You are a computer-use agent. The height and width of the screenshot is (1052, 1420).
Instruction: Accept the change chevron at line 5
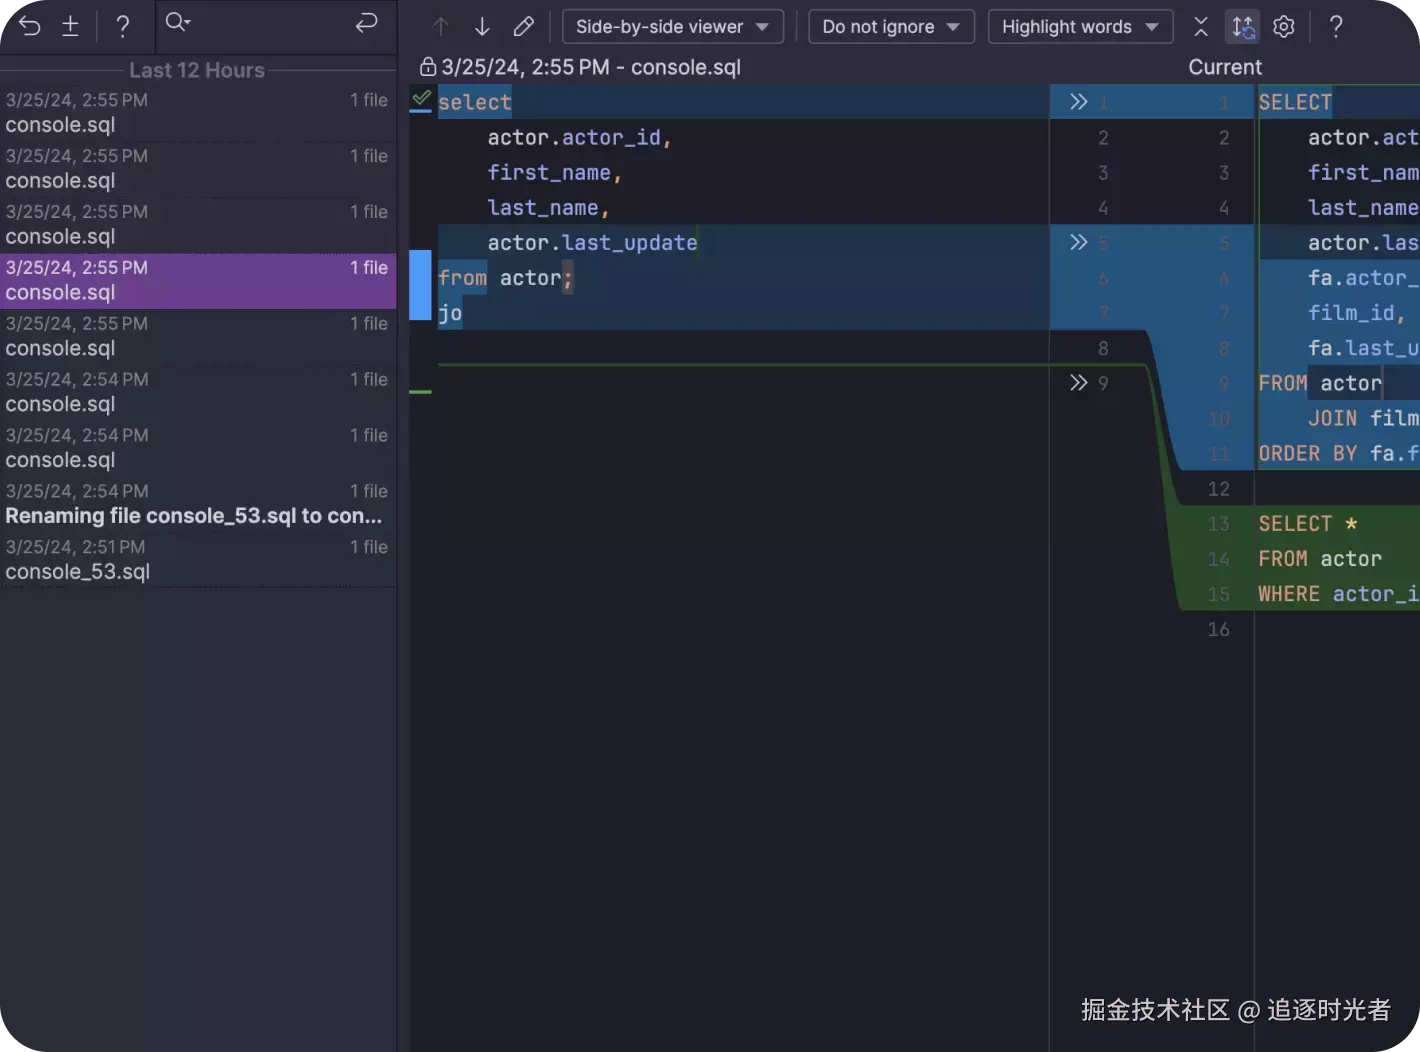click(x=1078, y=242)
